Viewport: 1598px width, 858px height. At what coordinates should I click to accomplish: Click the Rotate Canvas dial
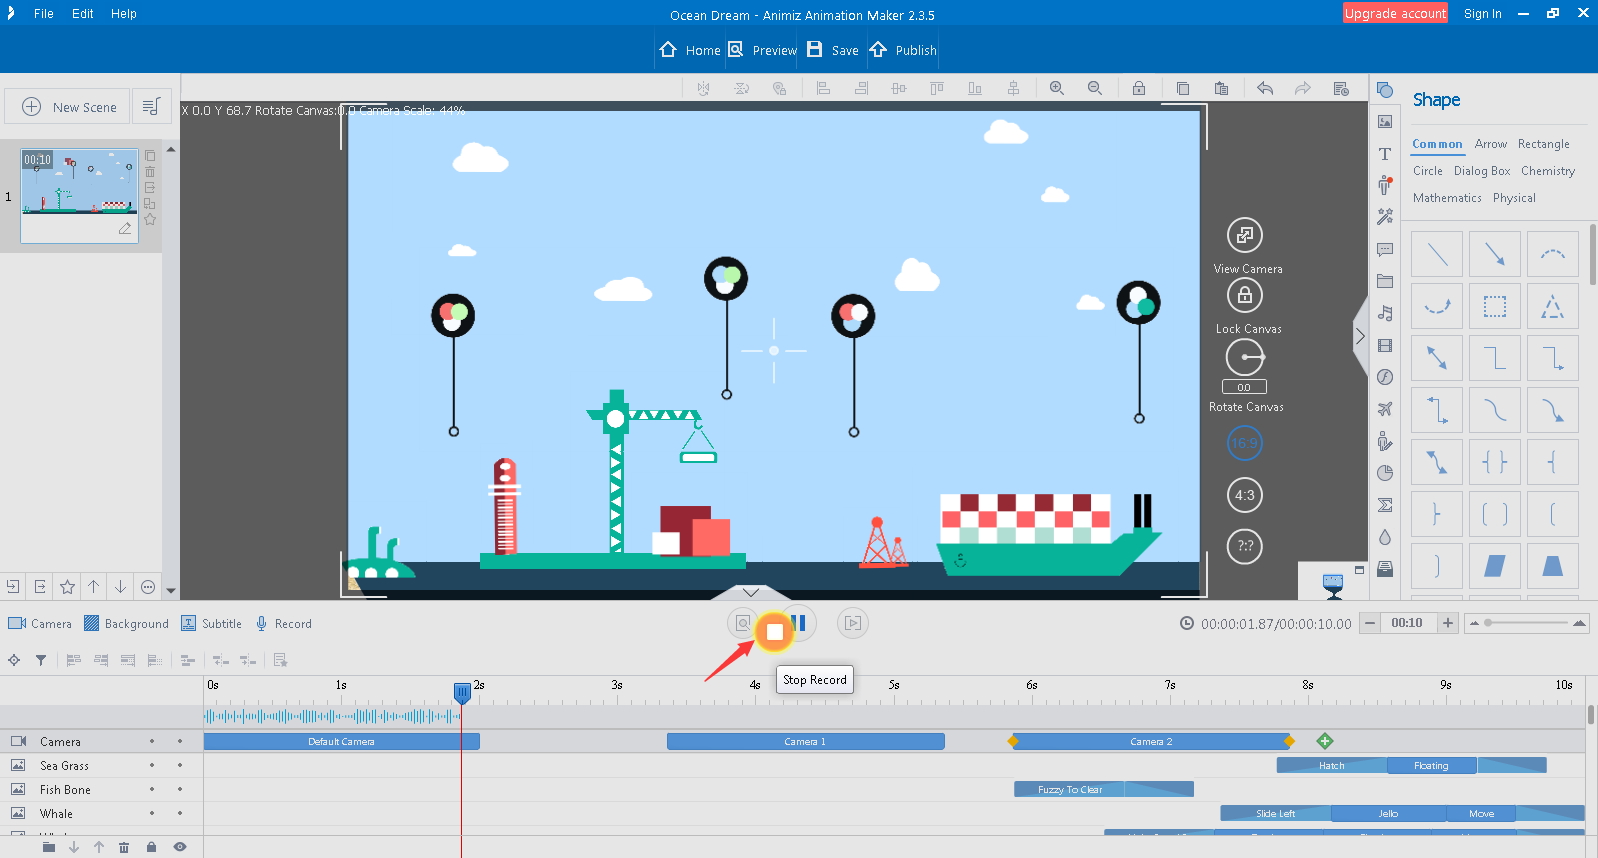point(1245,357)
